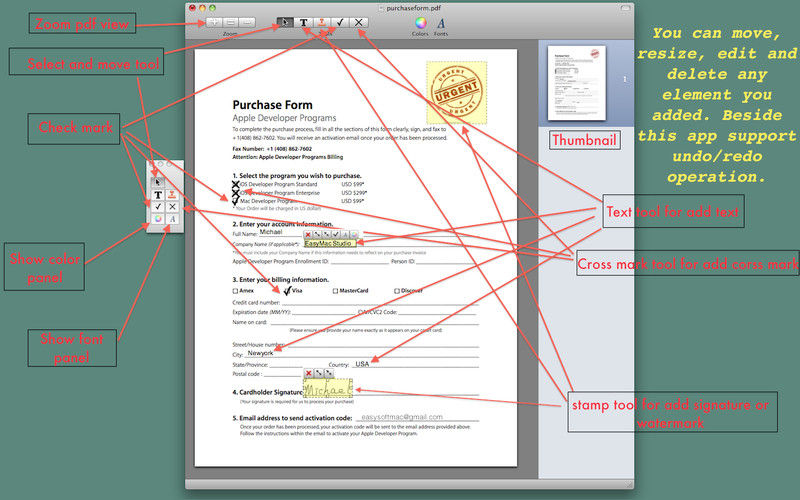The image size is (800, 500).
Task: Select the arrow move tool in top toolbar
Action: click(x=286, y=21)
